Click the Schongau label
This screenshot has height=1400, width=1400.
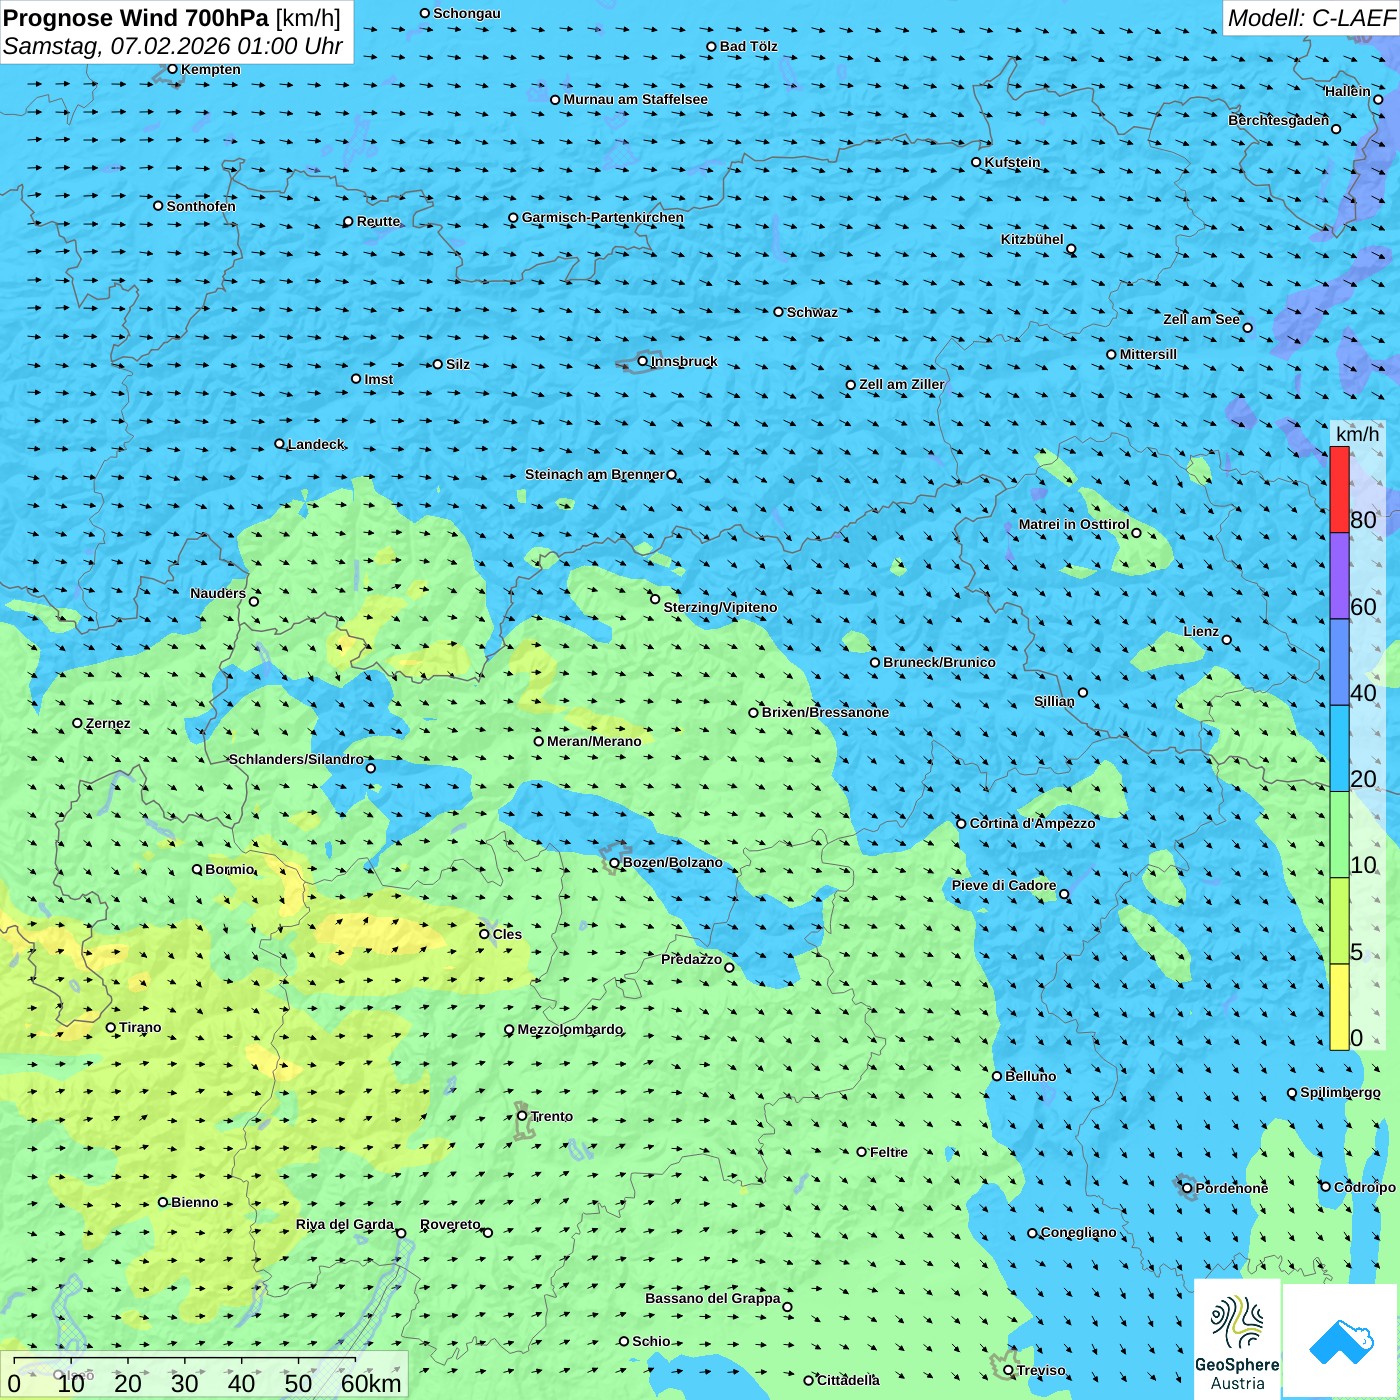click(467, 13)
